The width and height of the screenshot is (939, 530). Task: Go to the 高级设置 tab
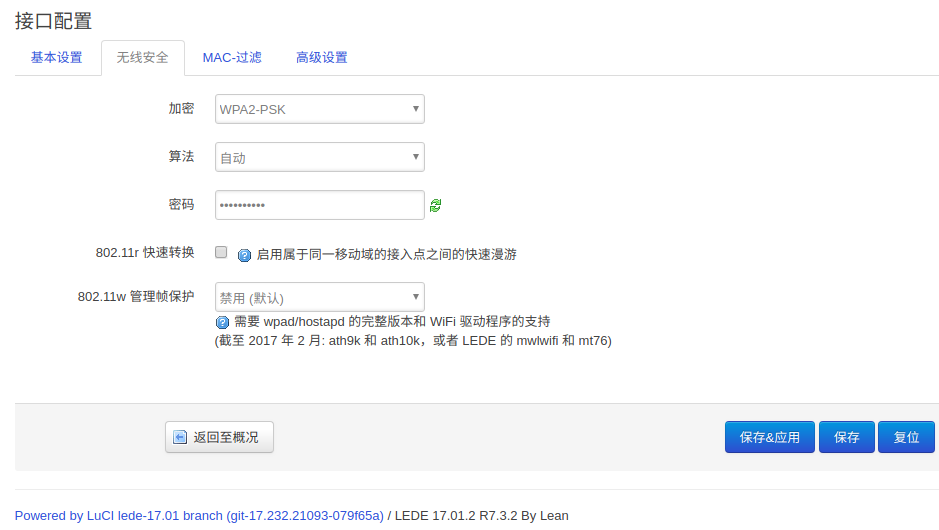click(x=322, y=58)
